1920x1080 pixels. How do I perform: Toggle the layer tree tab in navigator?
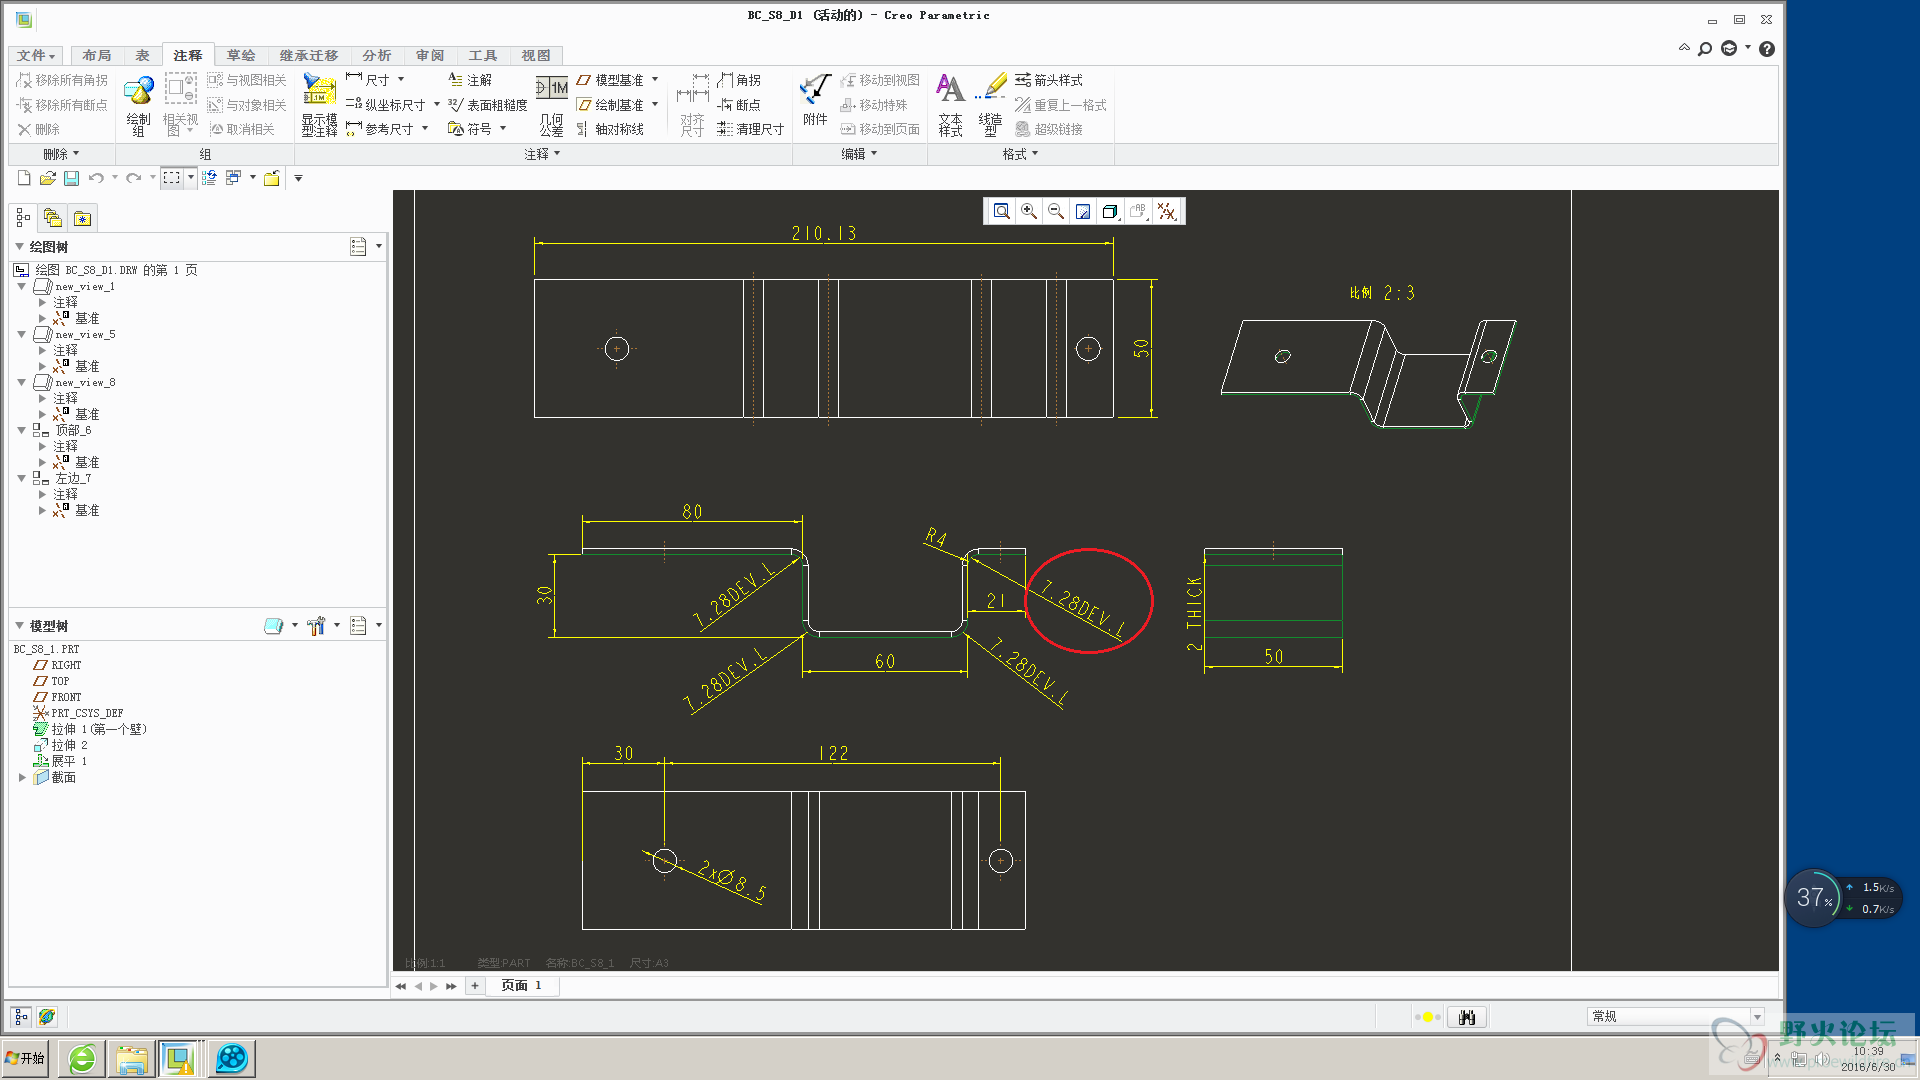[52, 218]
